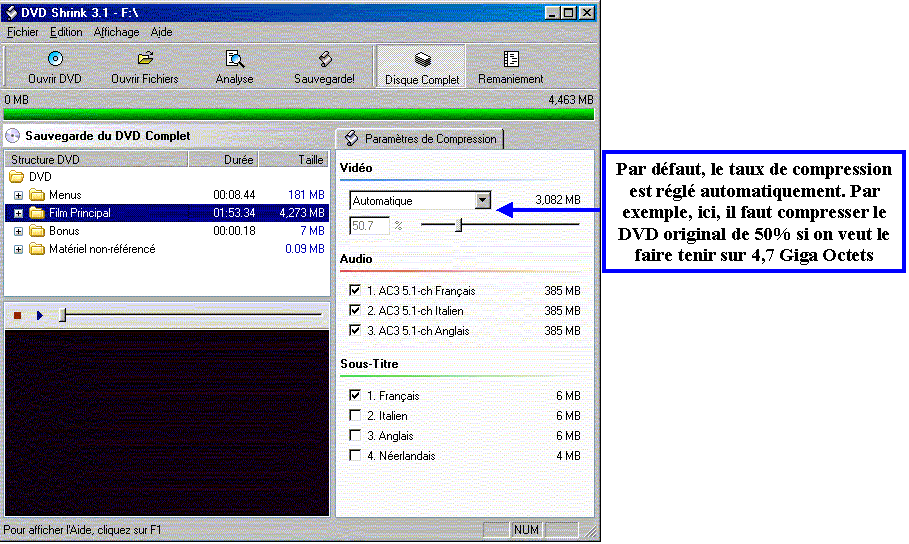The width and height of the screenshot is (909, 544).
Task: Click the Matériel non-référencé folder icon
Action: (37, 249)
